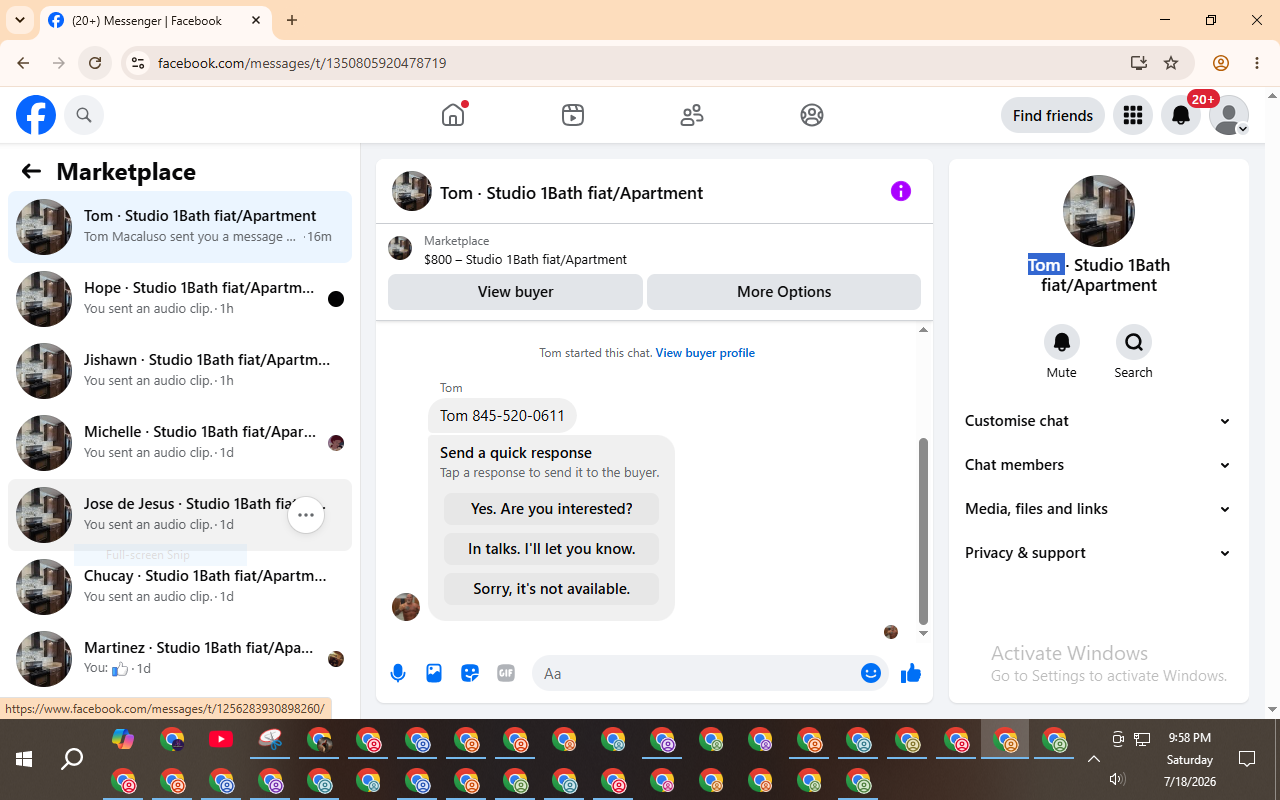This screenshot has height=800, width=1280.
Task: Show hidden system tray icons chevron
Action: [x=1094, y=759]
